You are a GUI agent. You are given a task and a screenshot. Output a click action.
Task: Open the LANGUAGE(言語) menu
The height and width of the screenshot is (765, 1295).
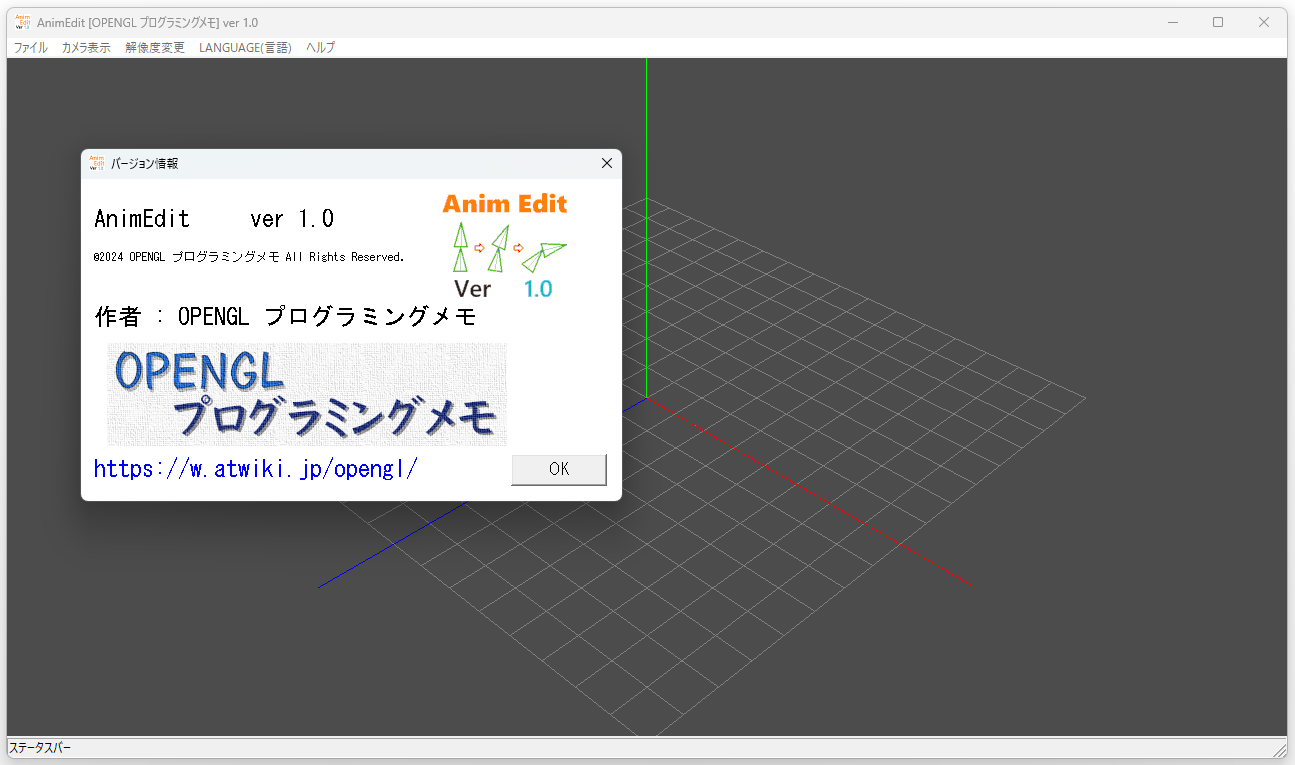pos(244,47)
